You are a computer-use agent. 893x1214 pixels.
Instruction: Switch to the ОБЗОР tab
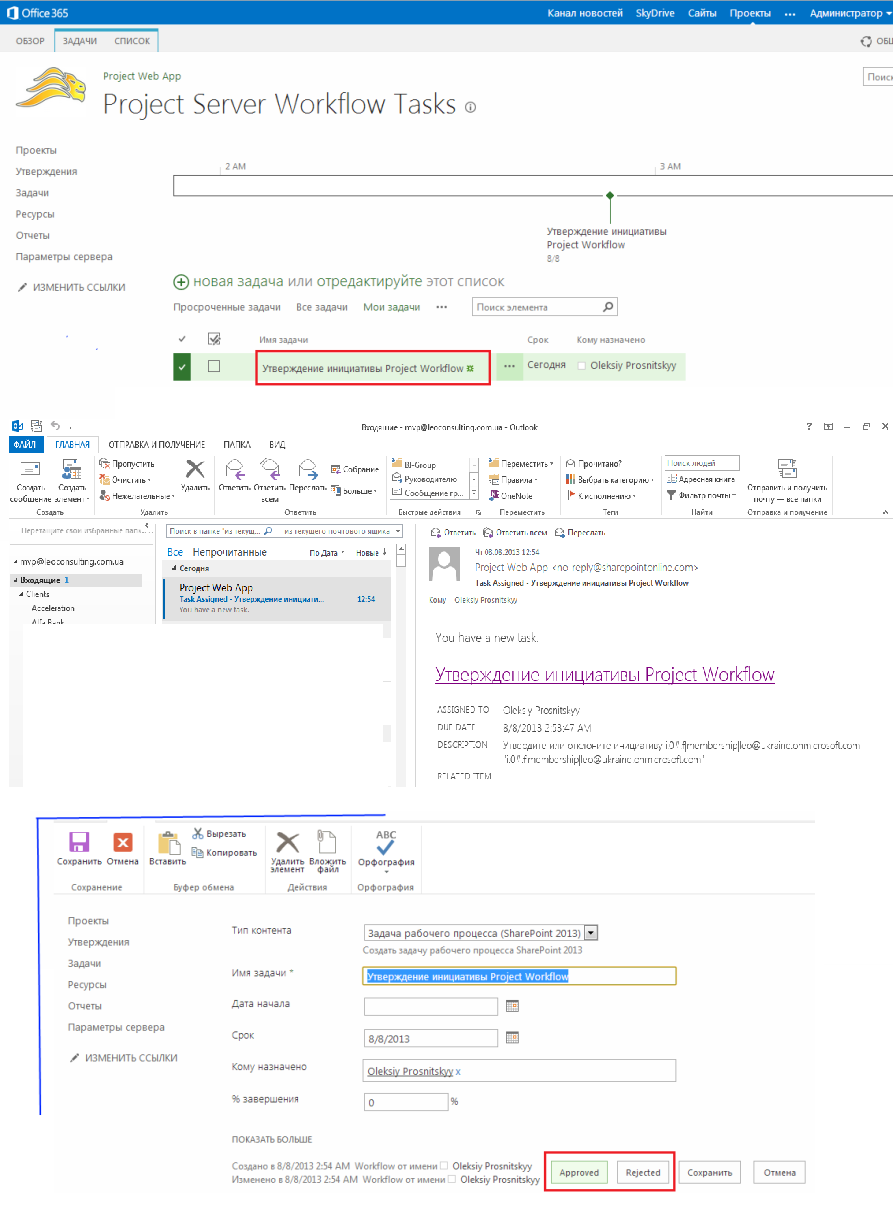coord(30,41)
